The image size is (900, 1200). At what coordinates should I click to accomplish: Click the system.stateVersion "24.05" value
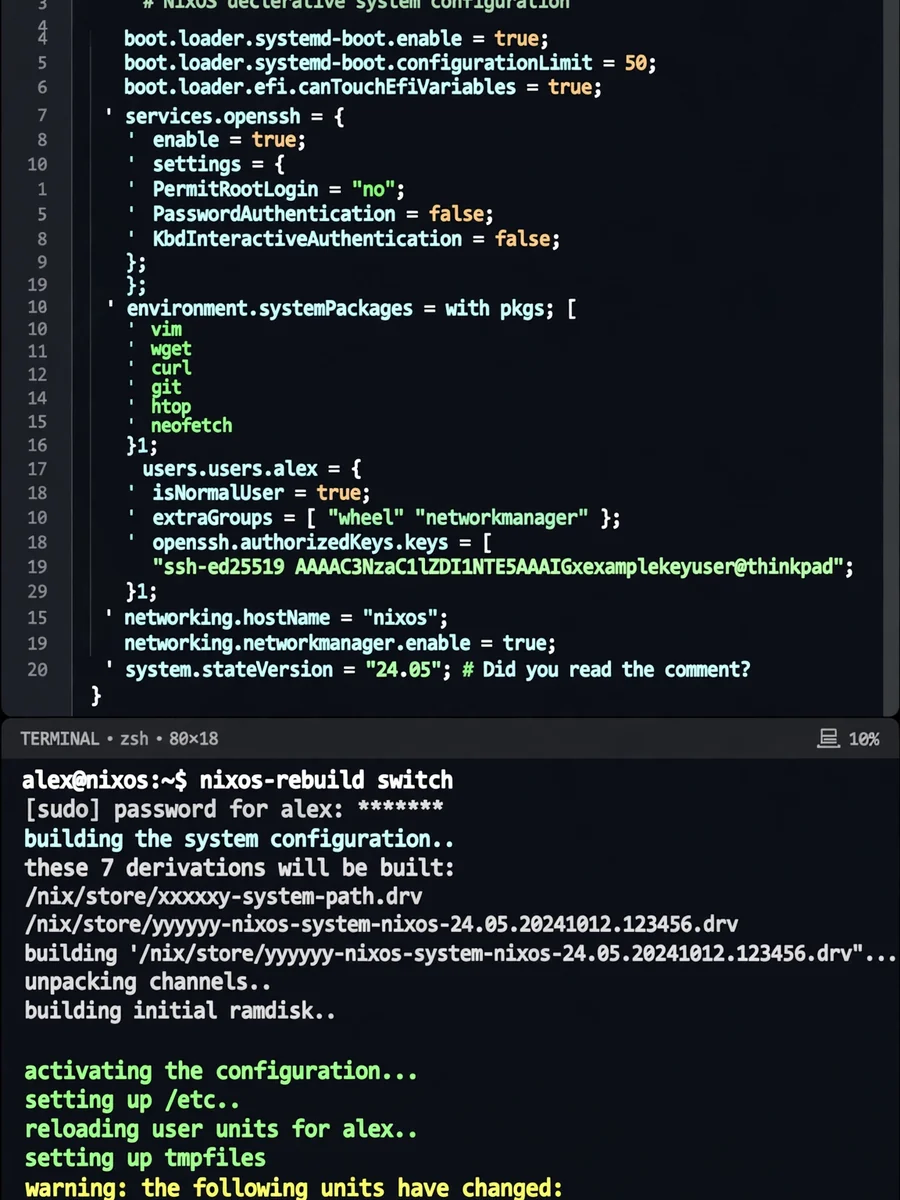point(403,669)
